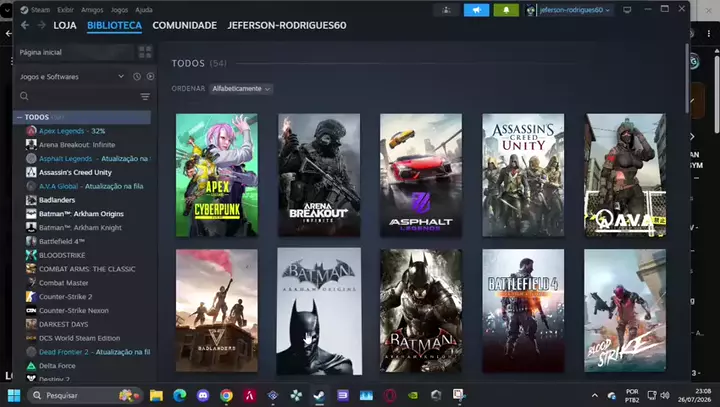Viewport: 720px width, 407px height.
Task: Switch to Big Picture mode icon
Action: click(627, 10)
